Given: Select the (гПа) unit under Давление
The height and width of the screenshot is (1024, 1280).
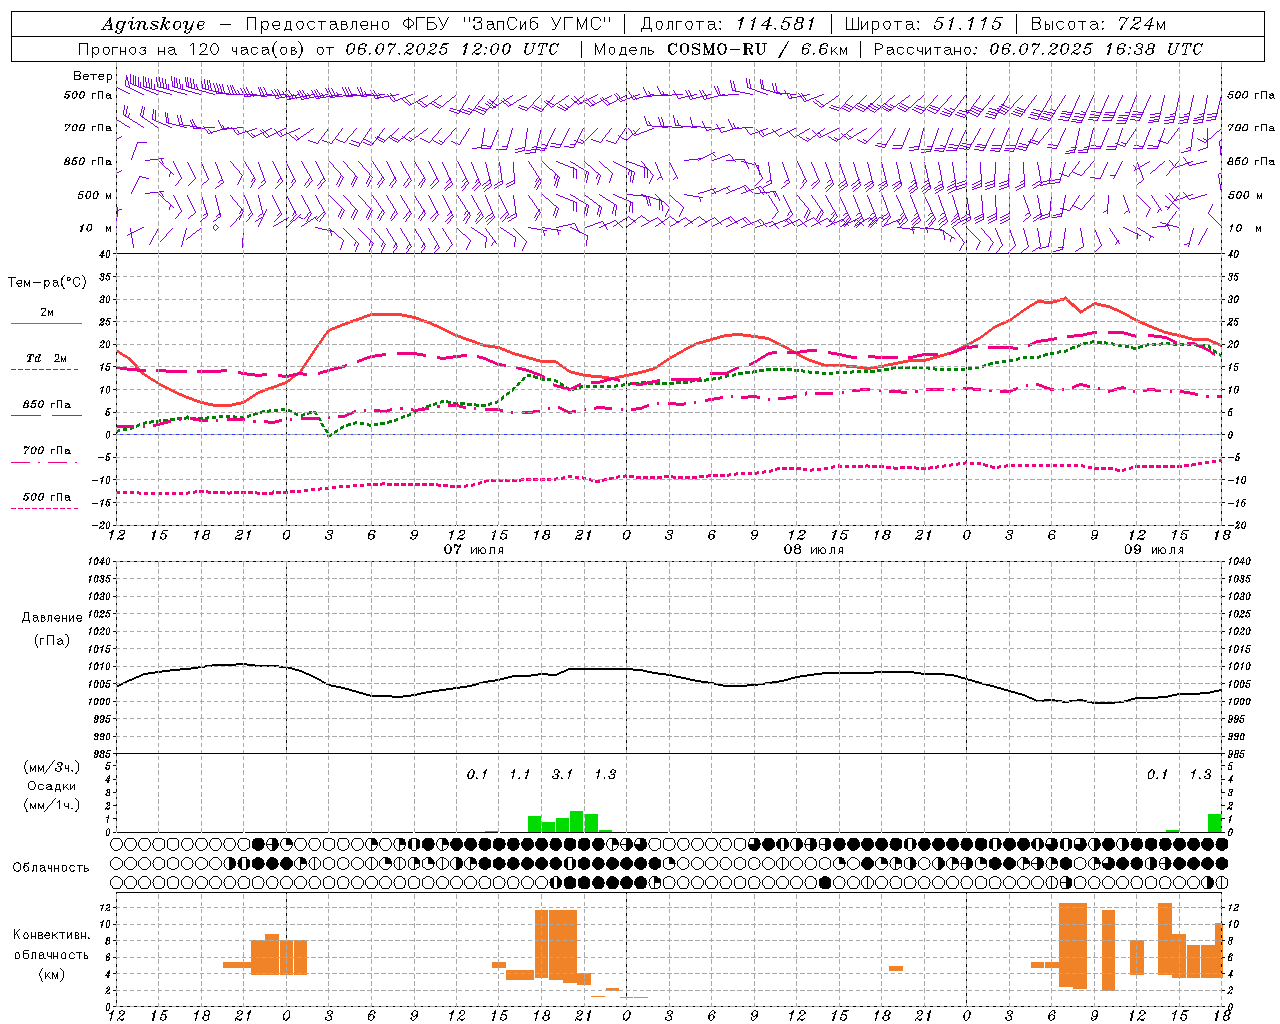Looking at the screenshot, I should tap(52, 640).
